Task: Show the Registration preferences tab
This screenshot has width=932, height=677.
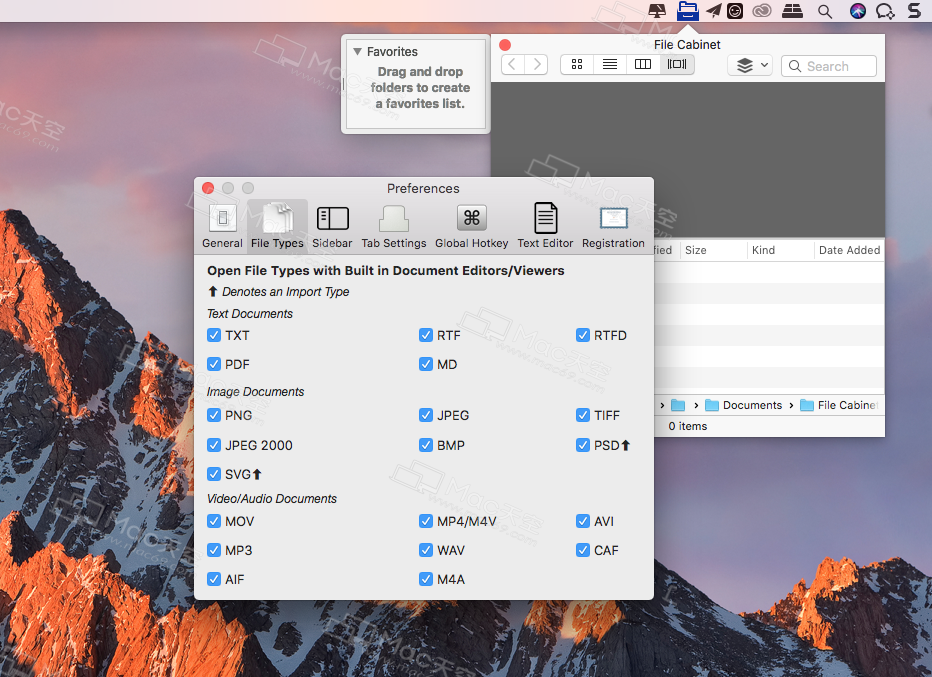Action: coord(613,226)
